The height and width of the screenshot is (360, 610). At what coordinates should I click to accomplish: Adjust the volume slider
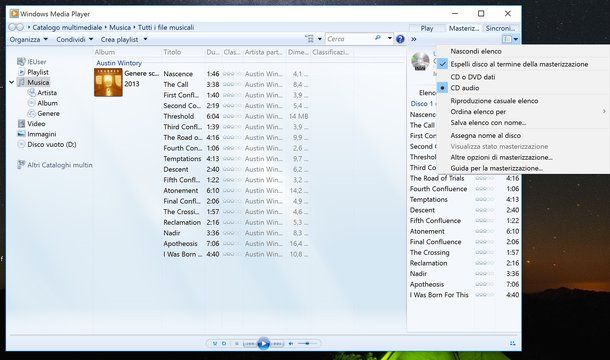pyautogui.click(x=307, y=344)
